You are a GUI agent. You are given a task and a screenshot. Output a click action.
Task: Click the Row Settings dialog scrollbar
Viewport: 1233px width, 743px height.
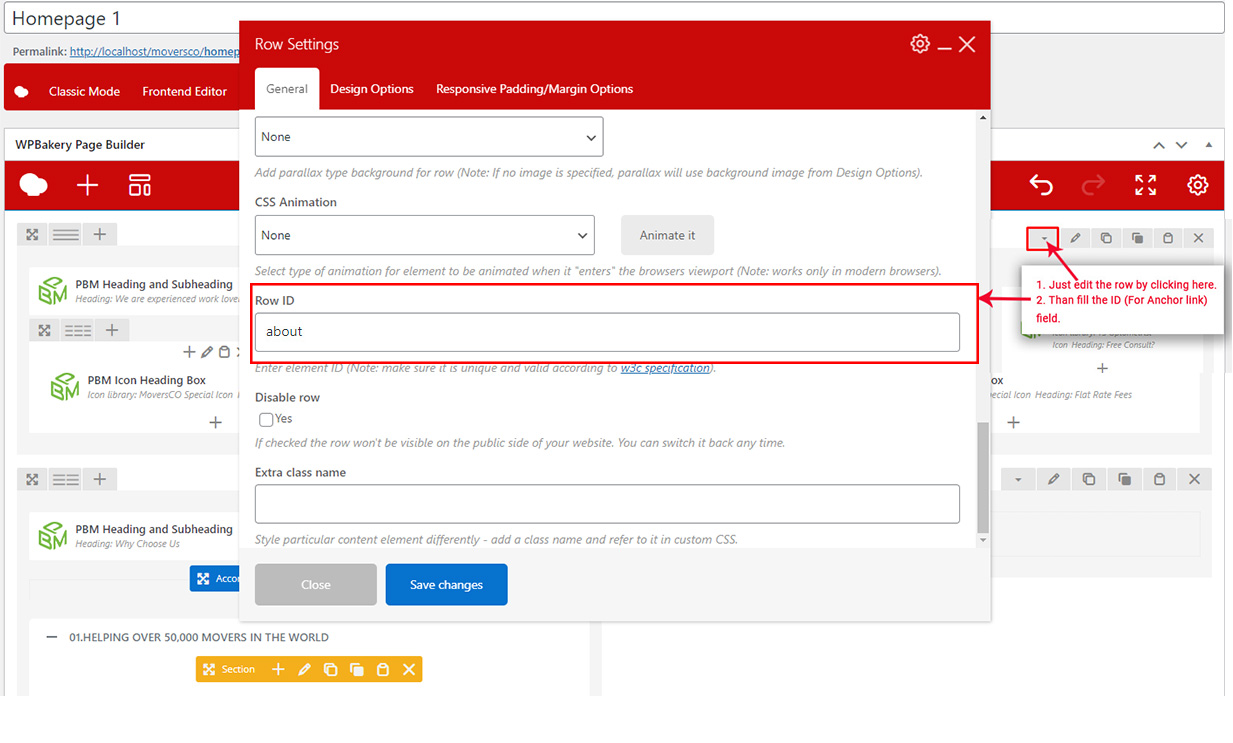[982, 476]
